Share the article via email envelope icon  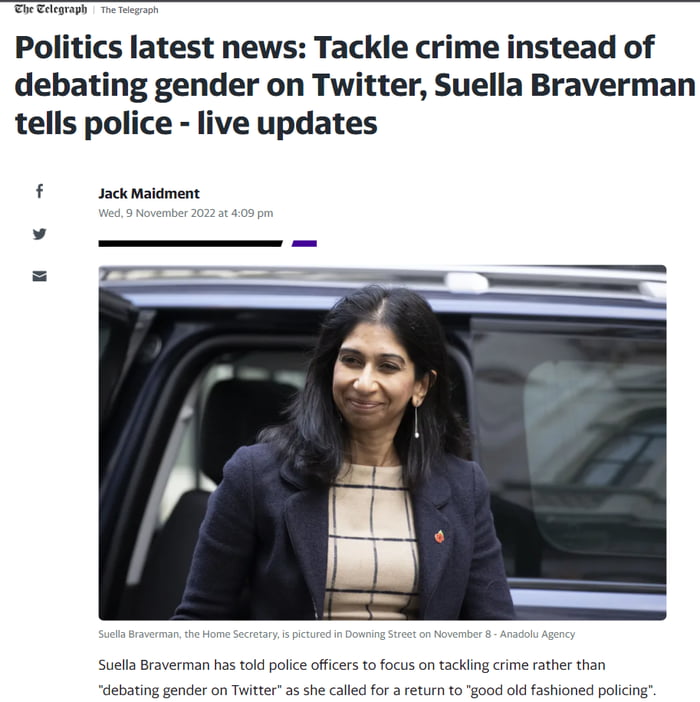tap(39, 276)
